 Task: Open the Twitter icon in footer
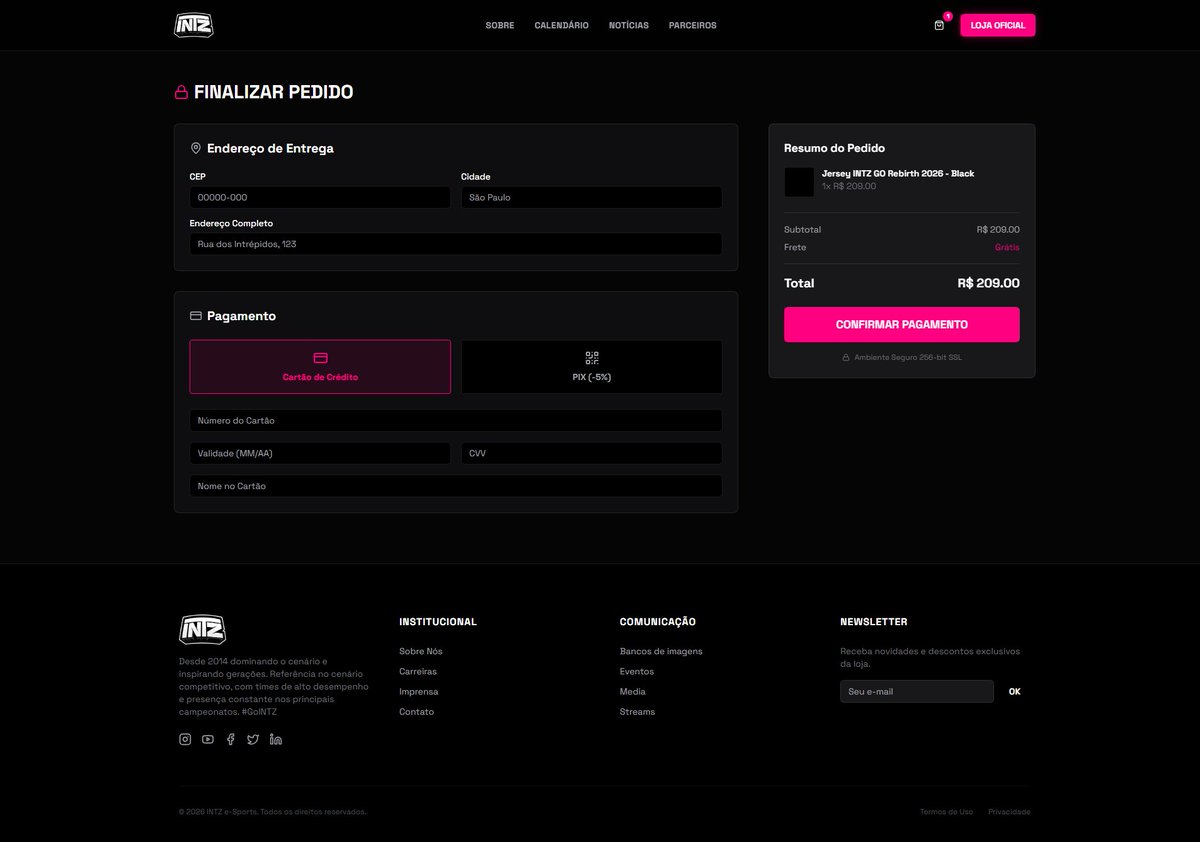click(x=253, y=739)
